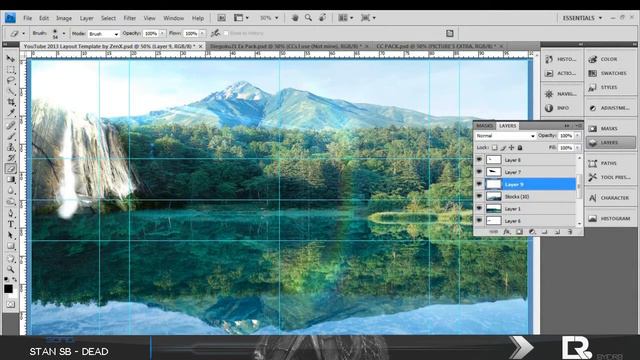Switch to the Masks tab beside Layers
640x360 pixels.
pos(484,126)
